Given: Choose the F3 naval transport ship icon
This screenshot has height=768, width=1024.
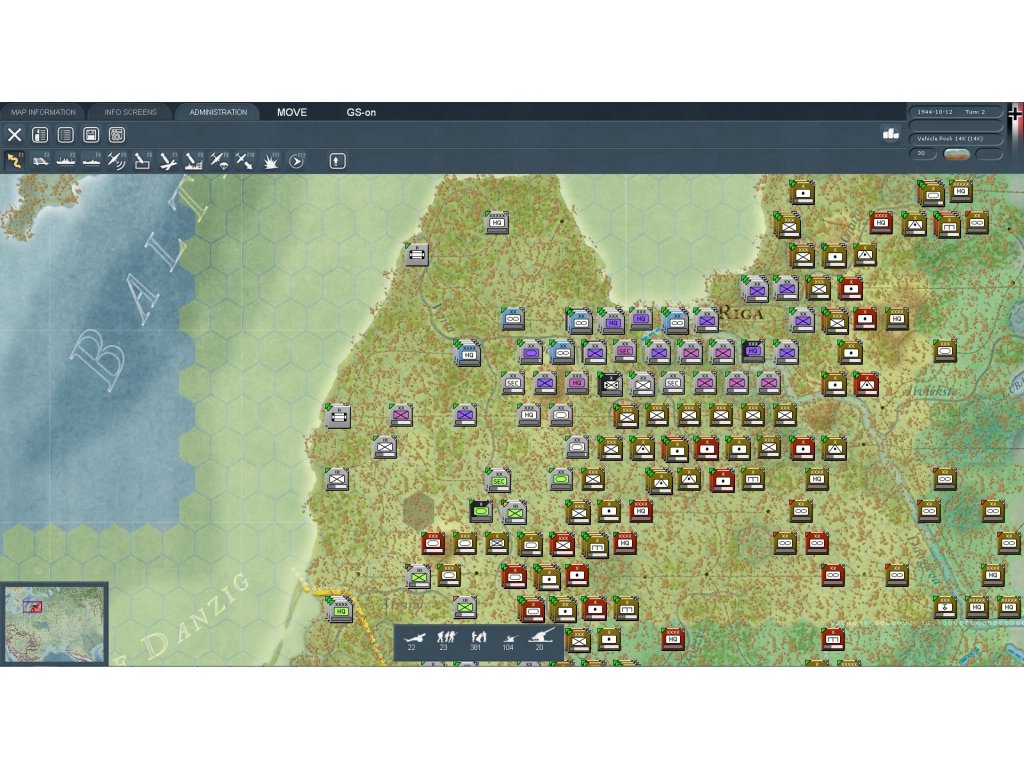Looking at the screenshot, I should click(x=66, y=160).
